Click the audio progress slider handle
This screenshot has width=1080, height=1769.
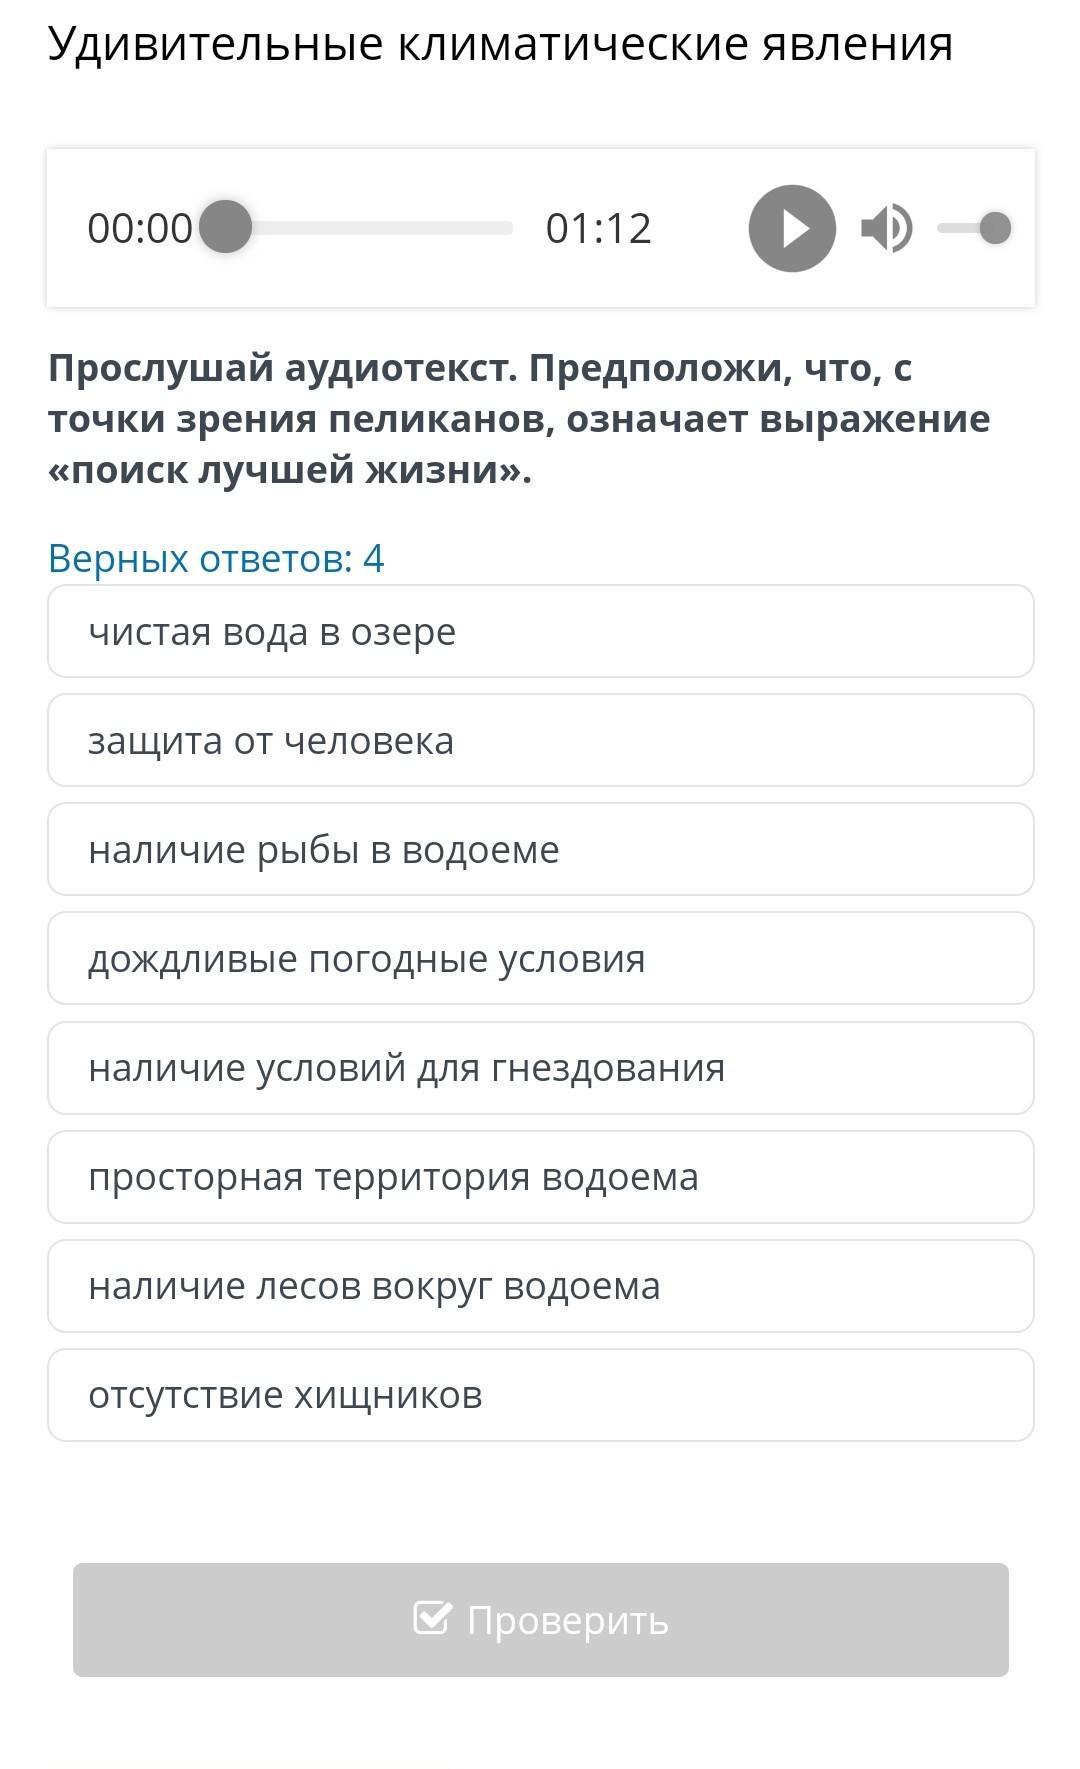[x=226, y=228]
